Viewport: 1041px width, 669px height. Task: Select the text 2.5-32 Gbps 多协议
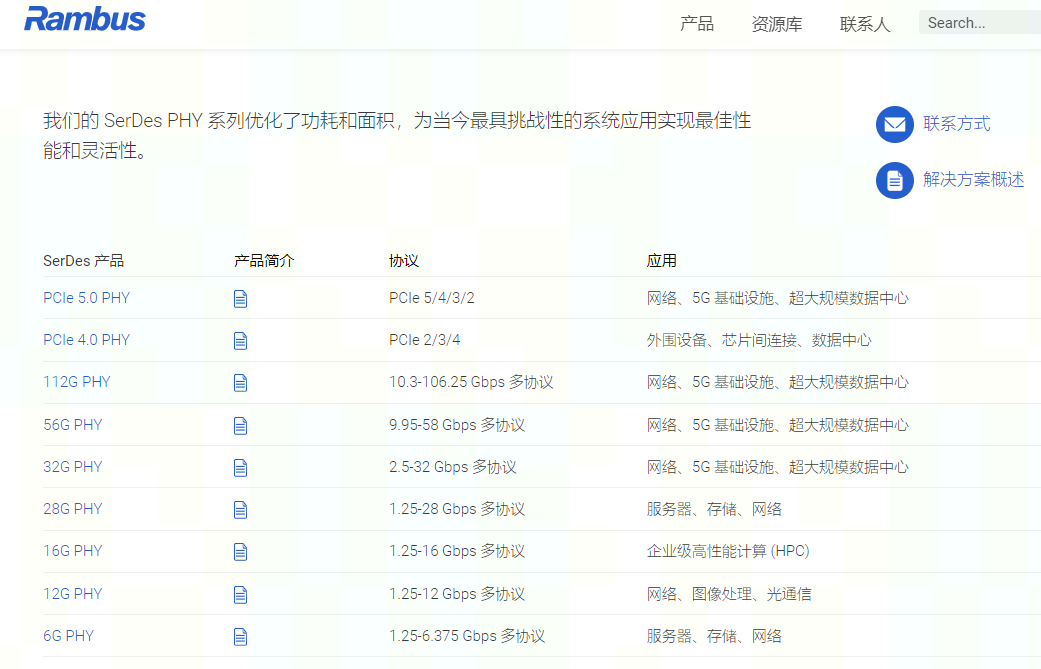(453, 467)
